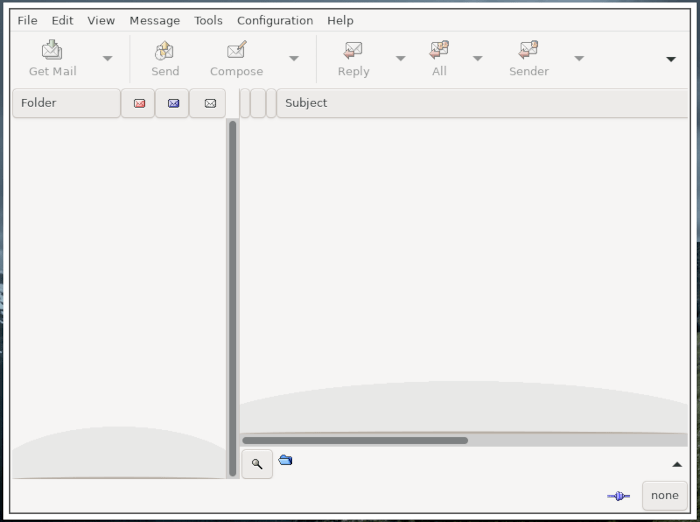Open the Sender reply dropdown arrow

(x=579, y=58)
